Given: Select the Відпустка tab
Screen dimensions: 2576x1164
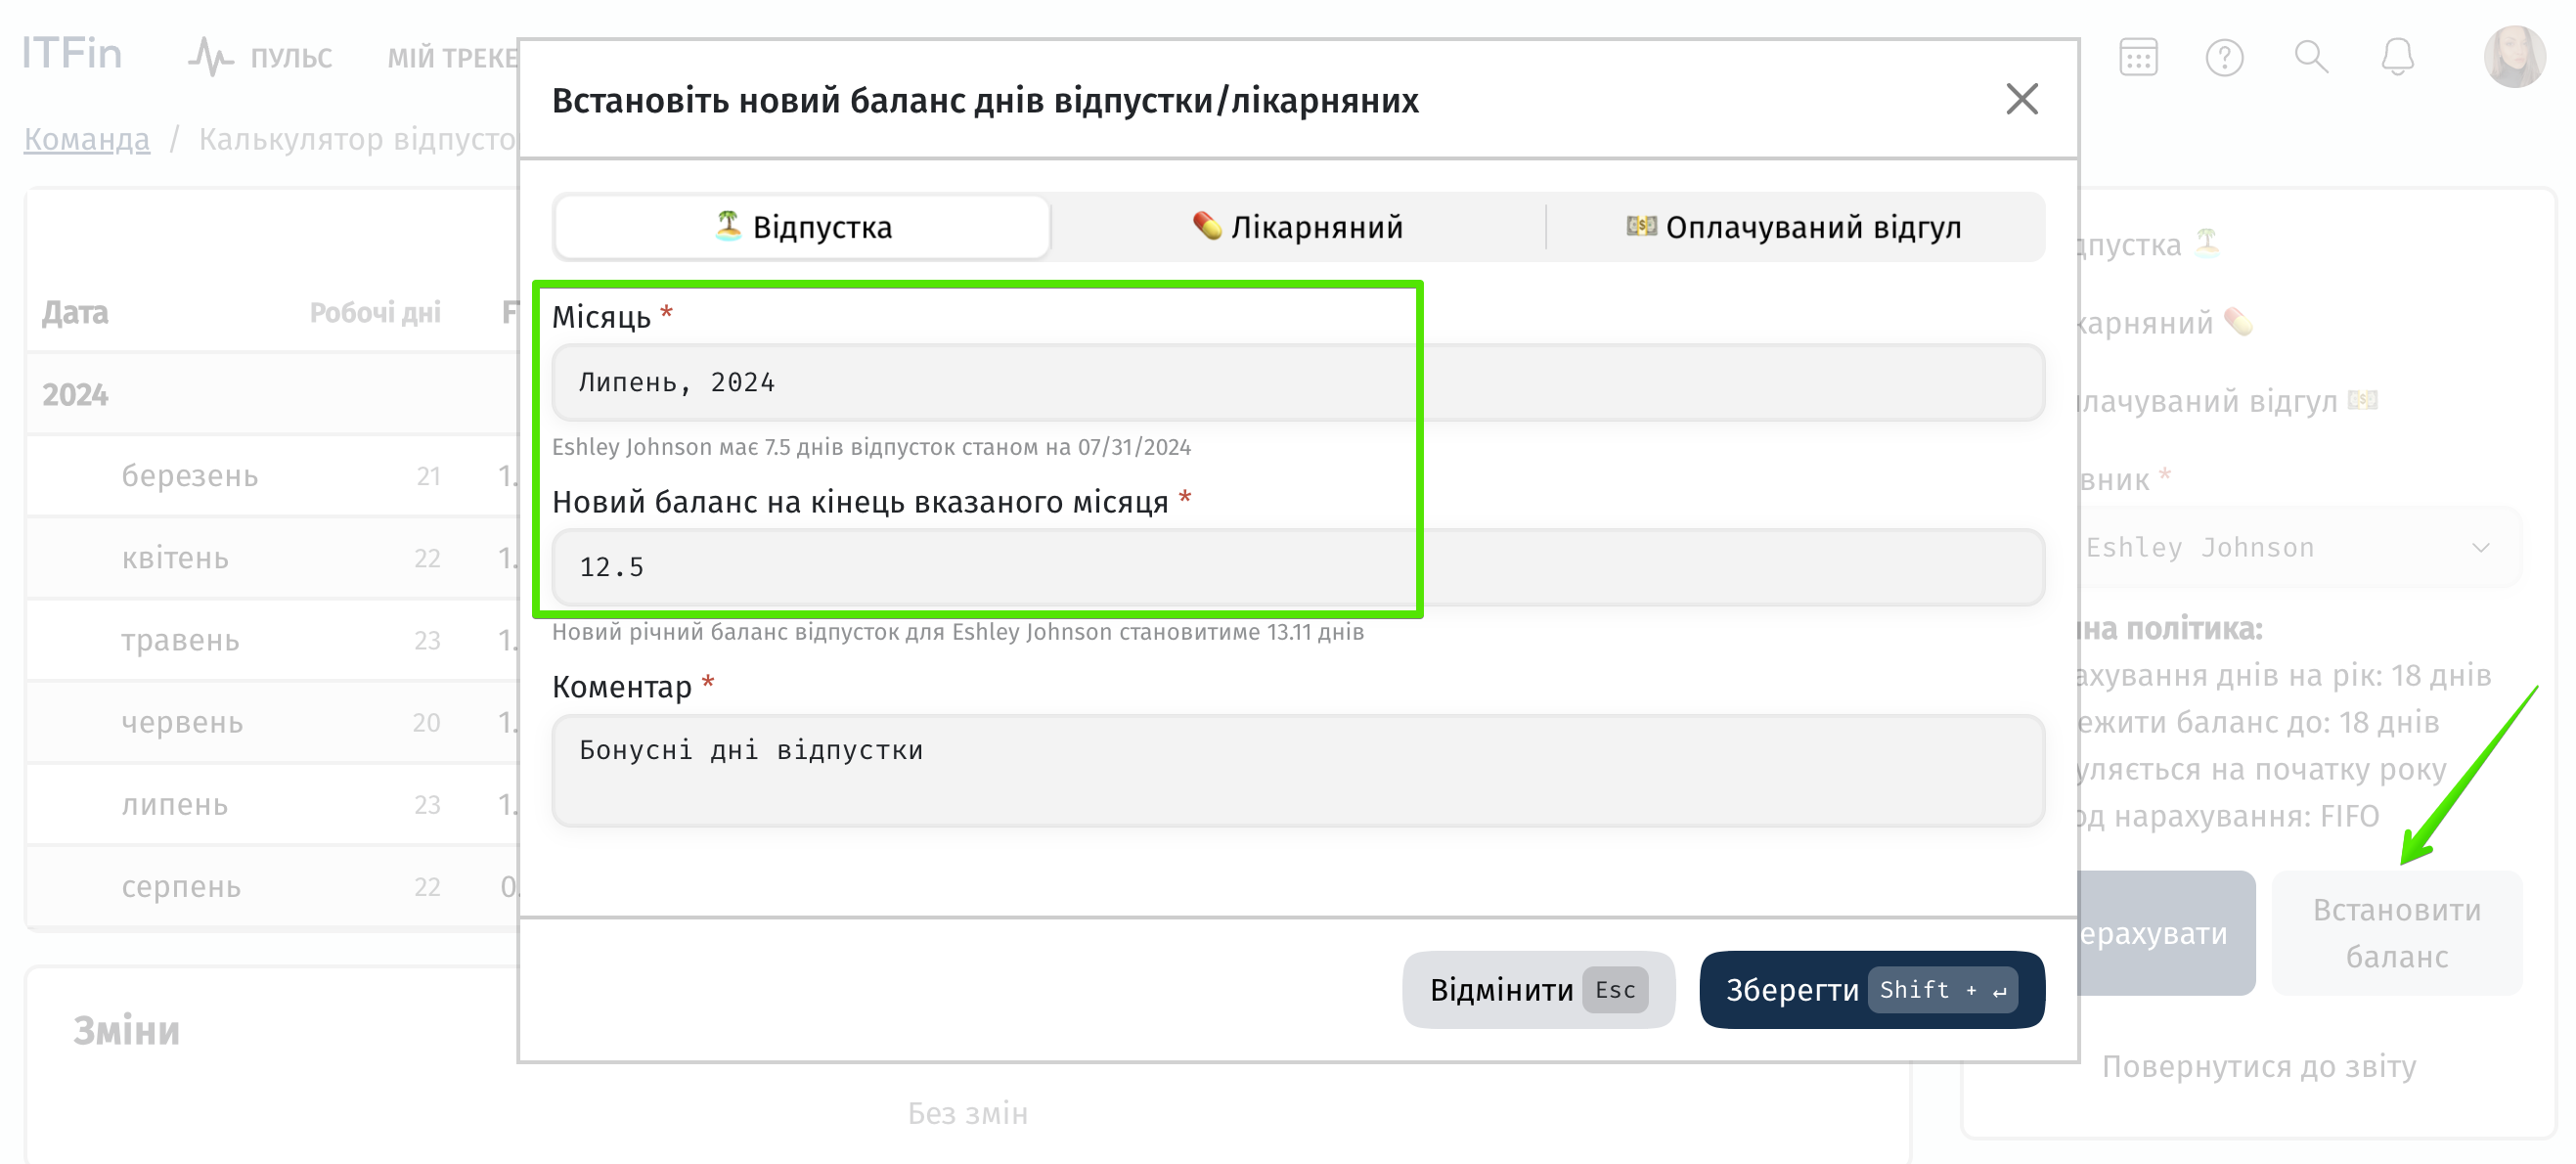Looking at the screenshot, I should (x=802, y=227).
